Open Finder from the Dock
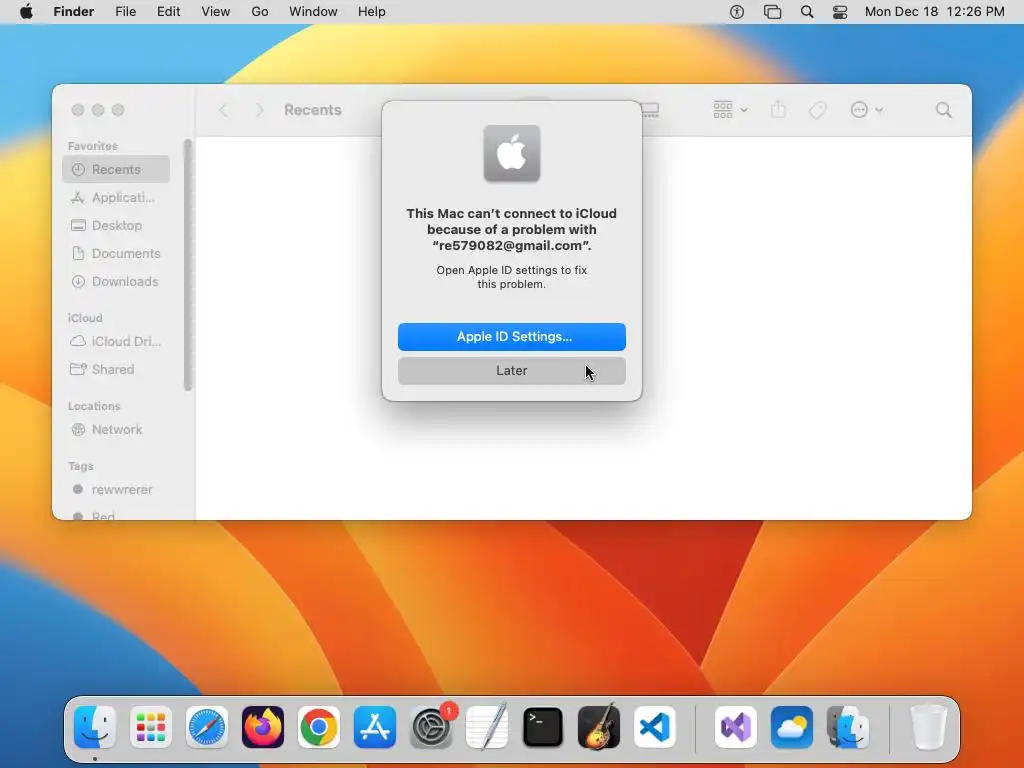The image size is (1024, 768). pyautogui.click(x=95, y=727)
